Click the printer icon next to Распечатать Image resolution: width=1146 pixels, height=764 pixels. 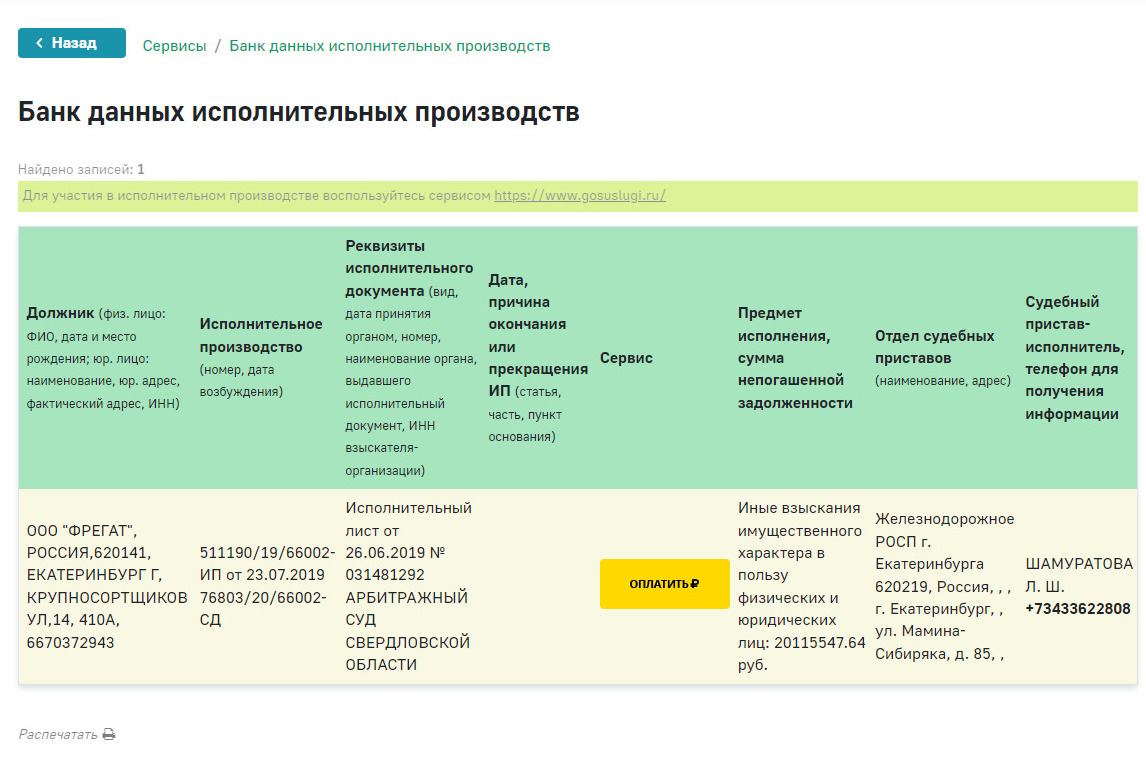(109, 734)
